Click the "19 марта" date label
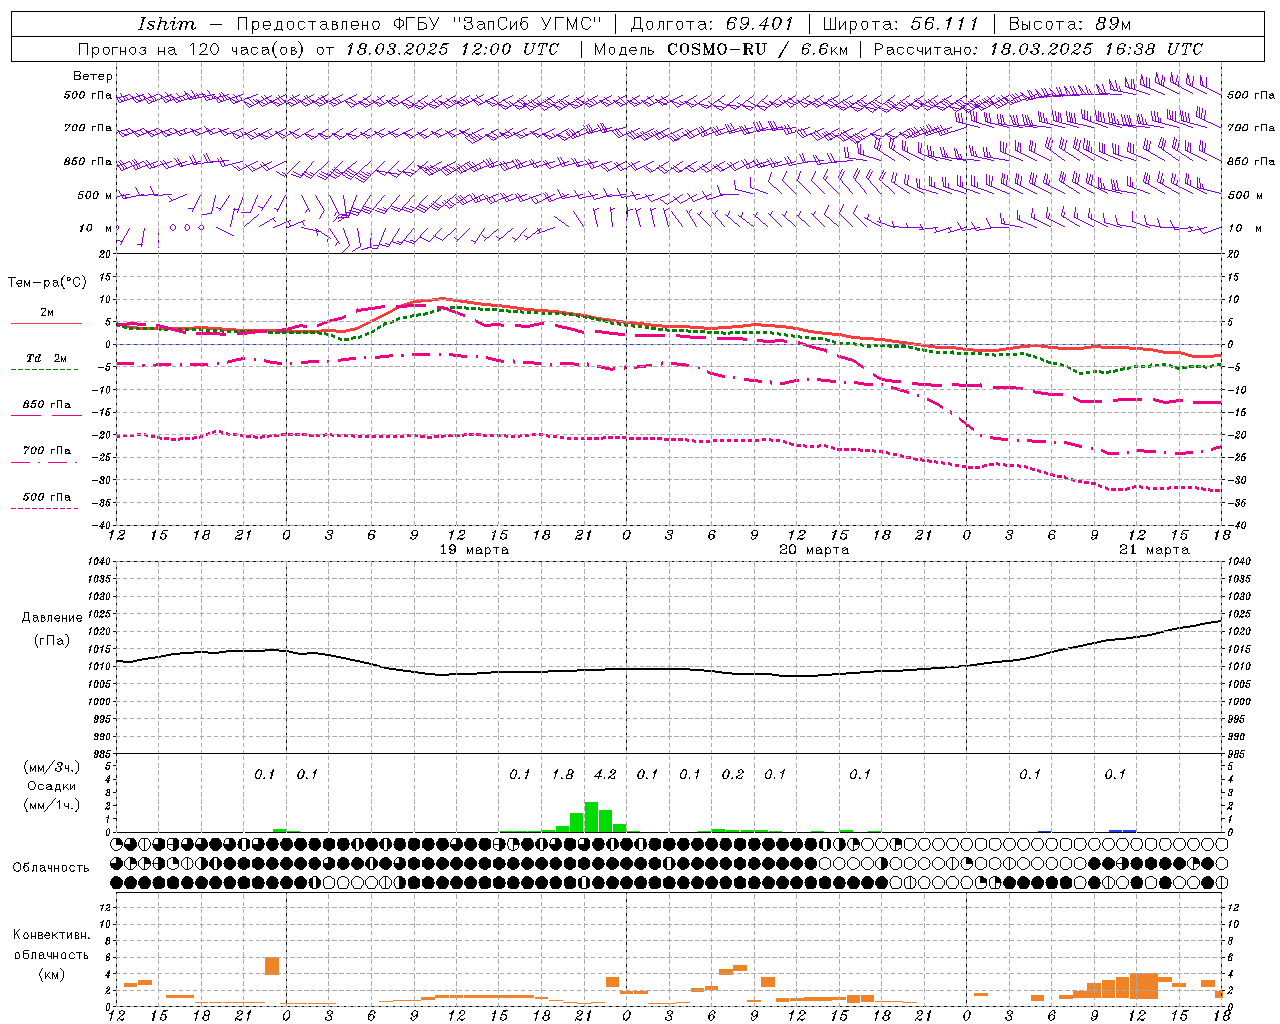This screenshot has height=1024, width=1280. point(474,550)
